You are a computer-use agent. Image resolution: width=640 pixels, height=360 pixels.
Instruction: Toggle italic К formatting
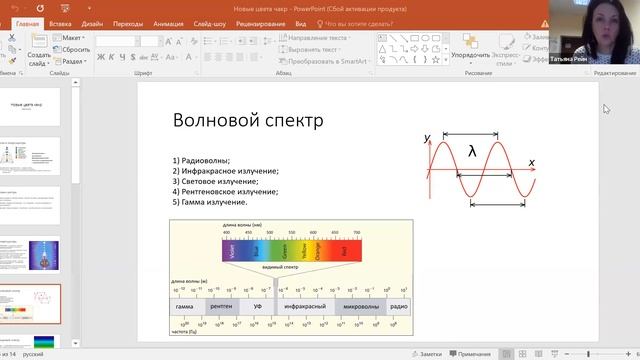(111, 57)
